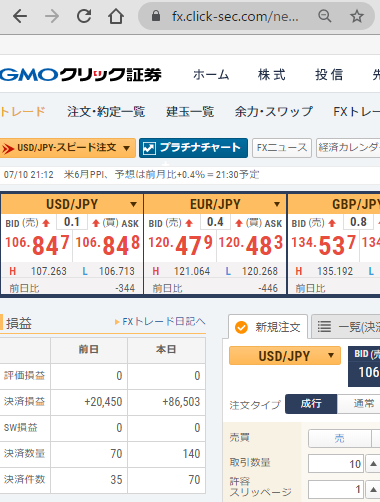Click USD/JPY high value 107.263
The height and width of the screenshot is (502, 380).
click(49, 271)
